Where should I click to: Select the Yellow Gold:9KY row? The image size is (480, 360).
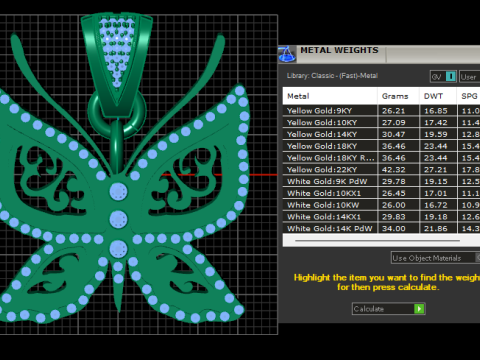[381, 111]
